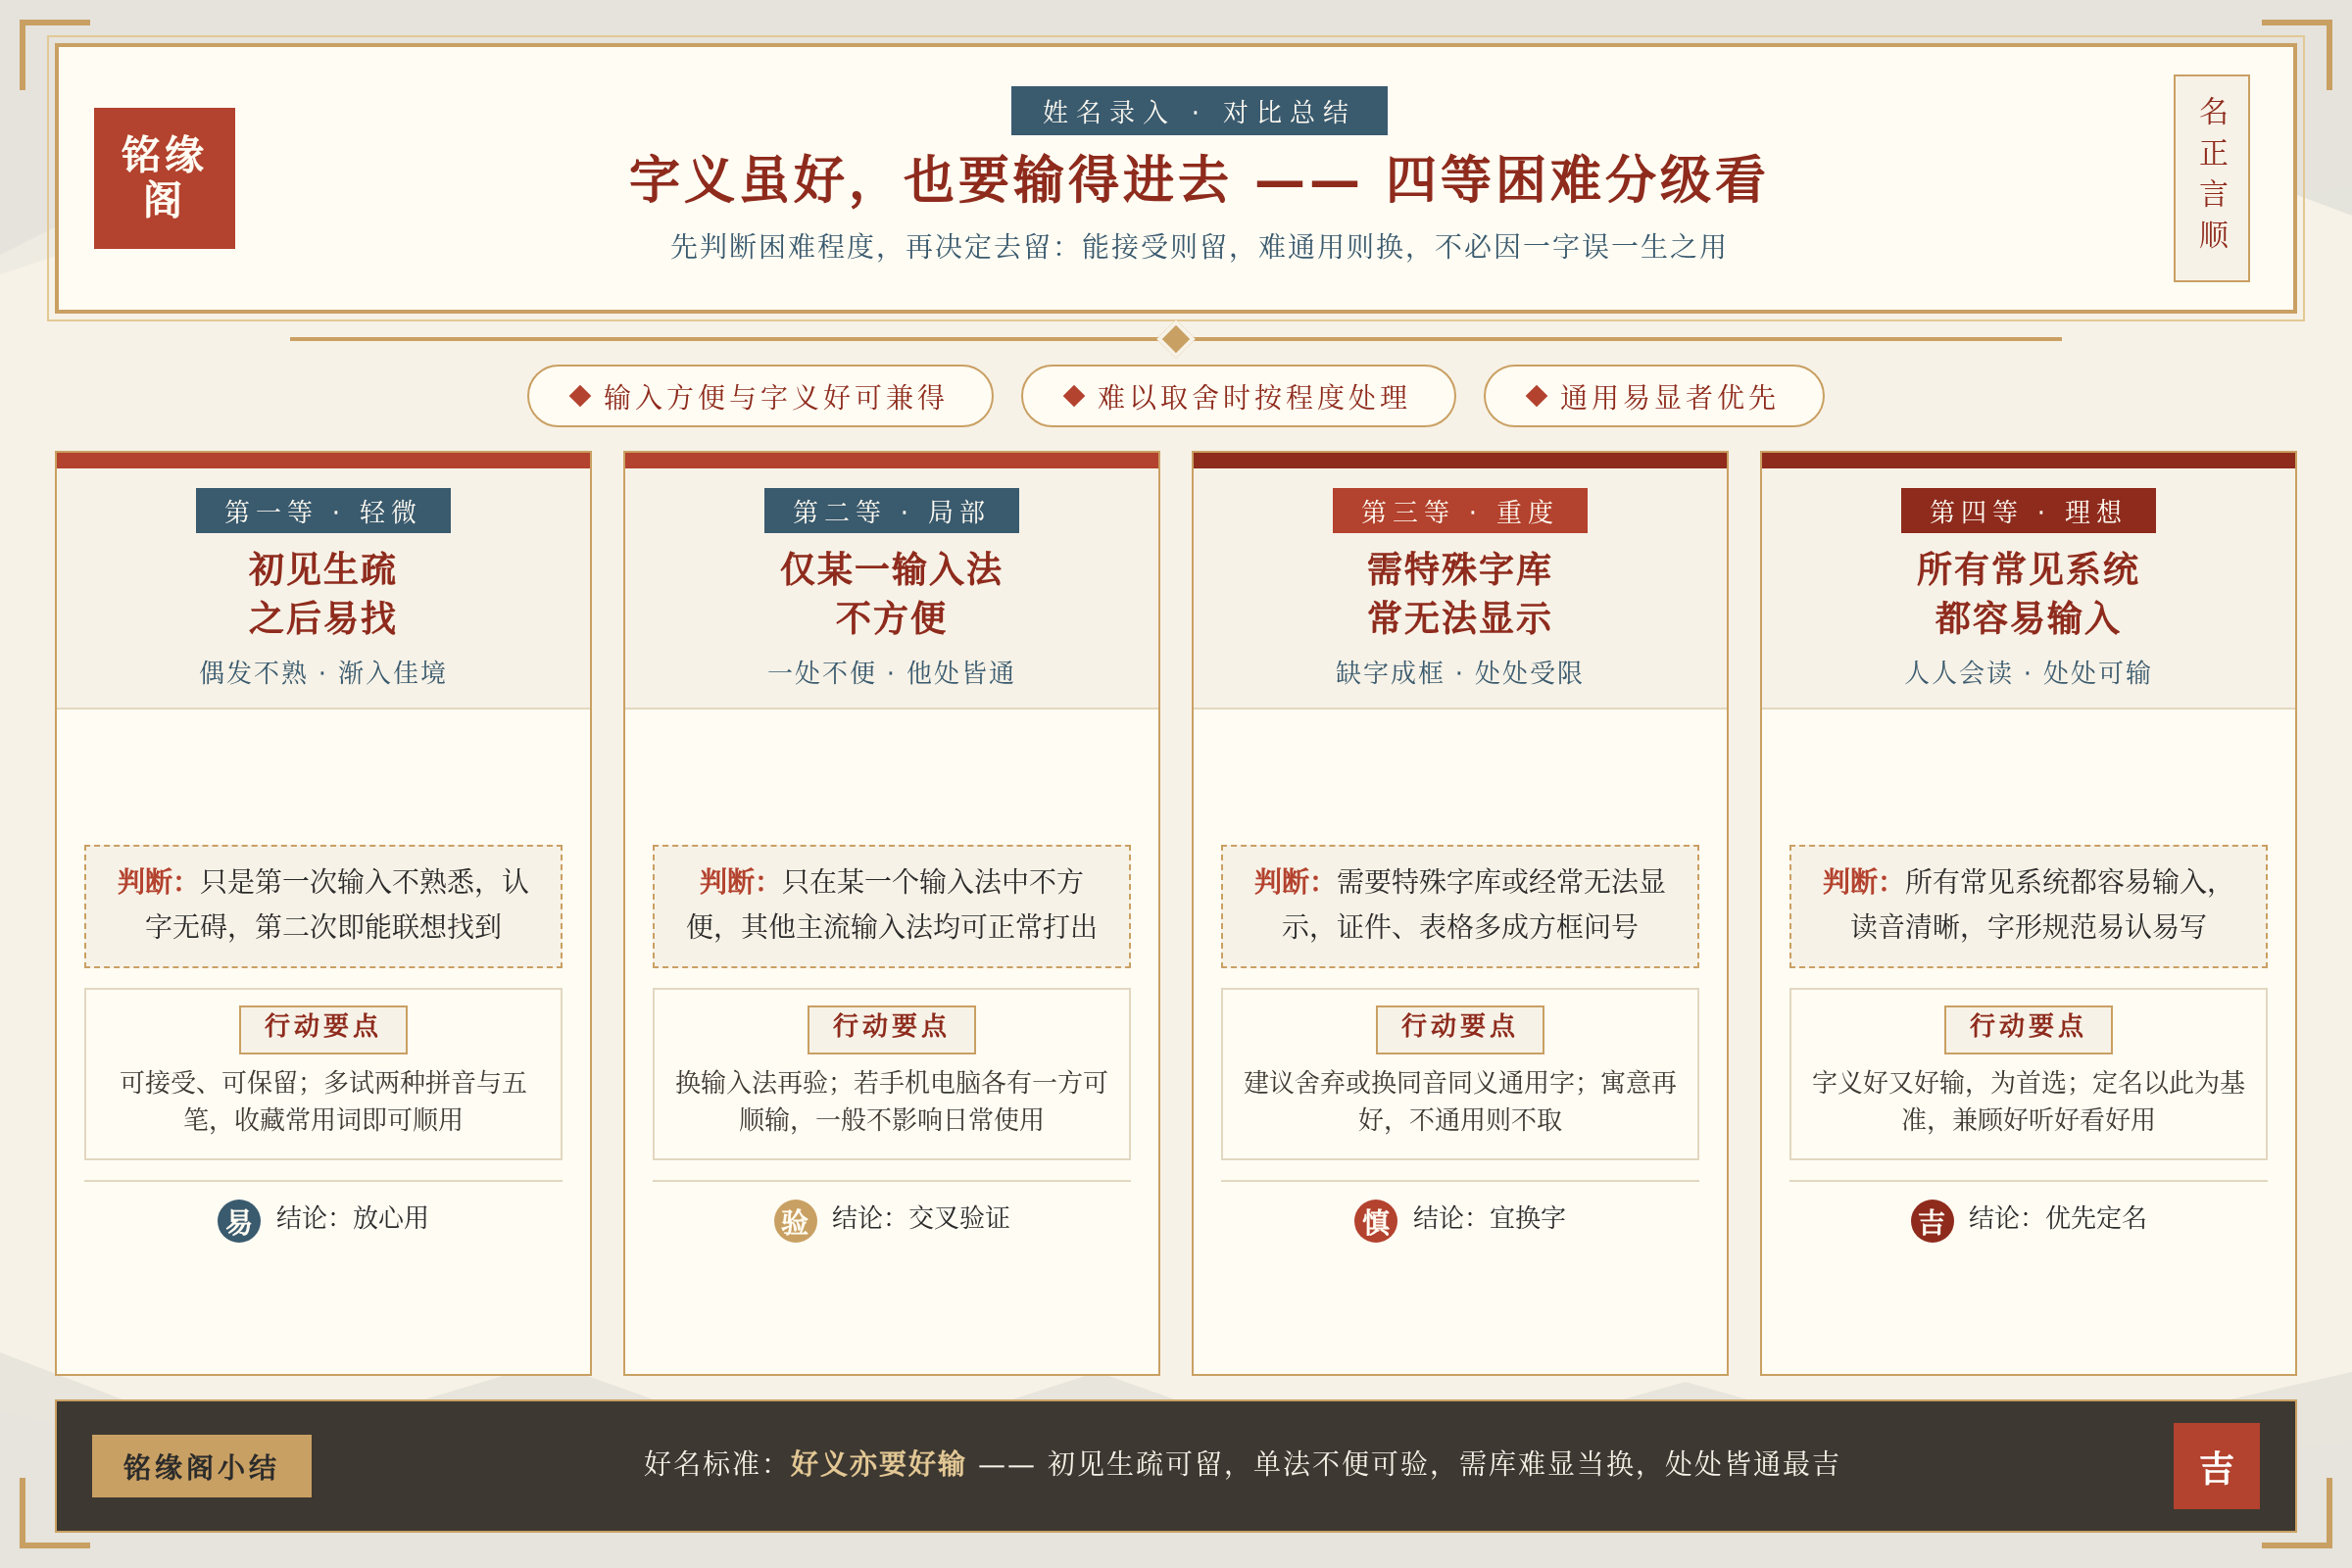This screenshot has width=2352, height=1568.
Task: Click the 输入方便与字义好可兼得 pill
Action: tap(760, 396)
